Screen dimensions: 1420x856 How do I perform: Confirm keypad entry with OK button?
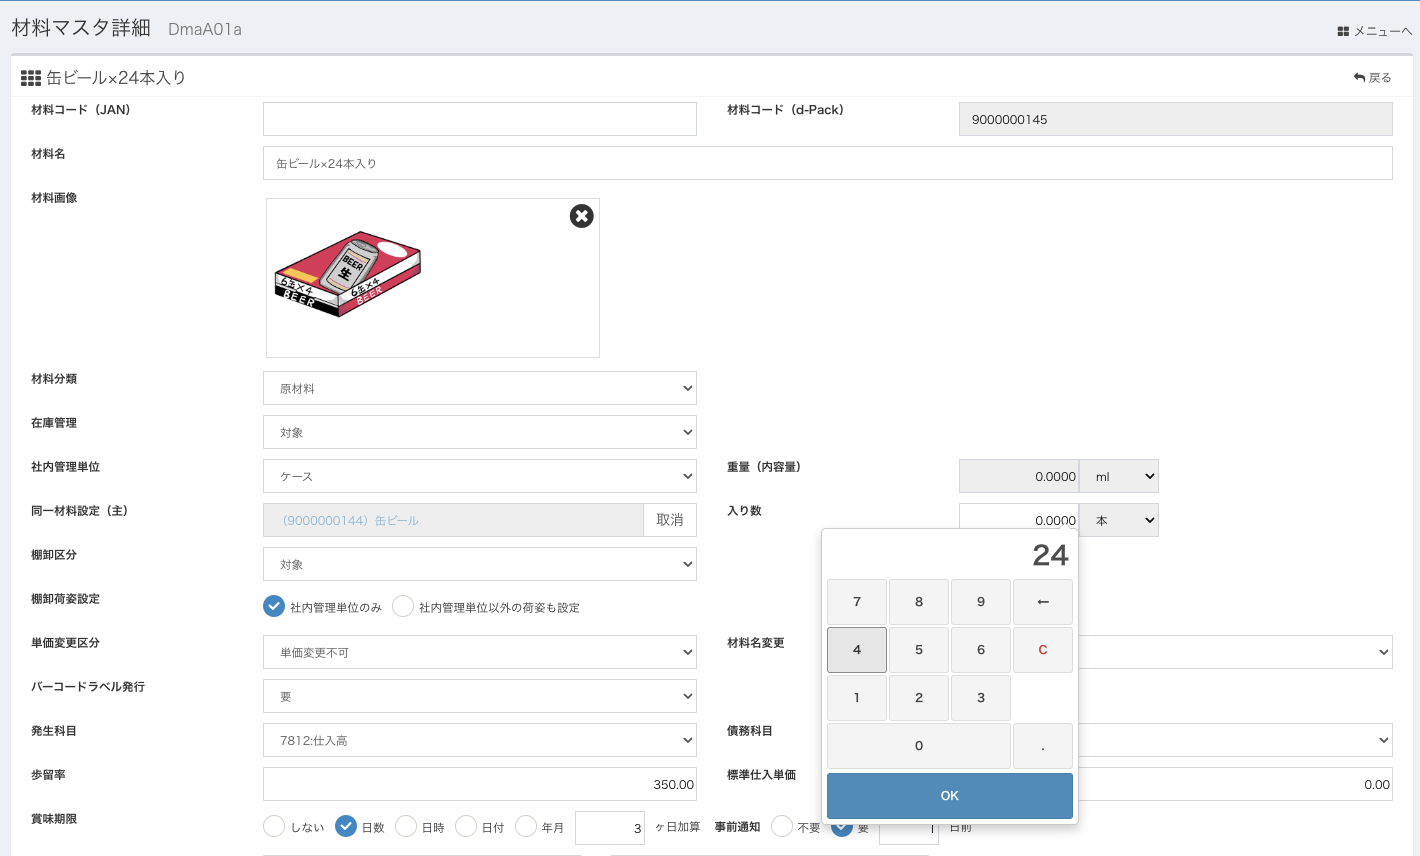pyautogui.click(x=949, y=796)
